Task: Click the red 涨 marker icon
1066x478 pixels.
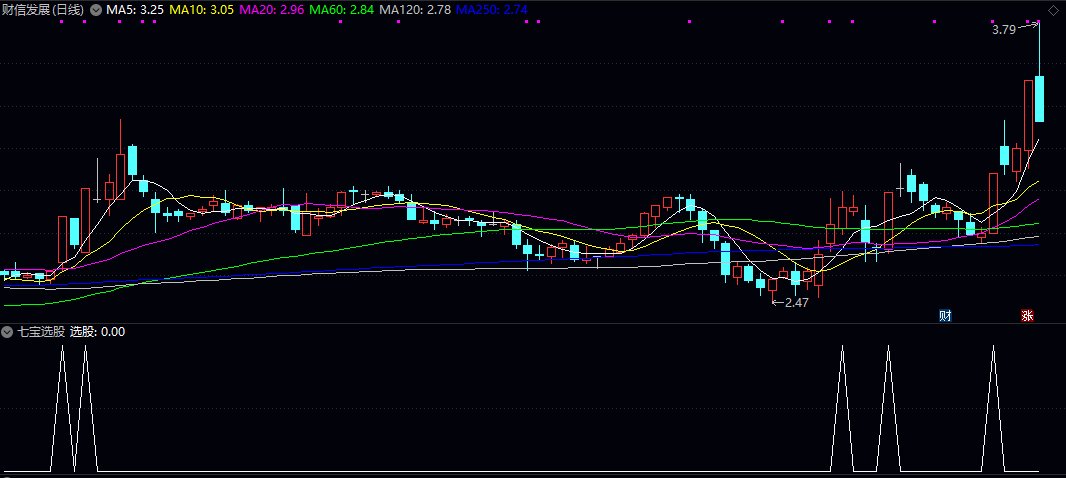Action: pos(1027,315)
